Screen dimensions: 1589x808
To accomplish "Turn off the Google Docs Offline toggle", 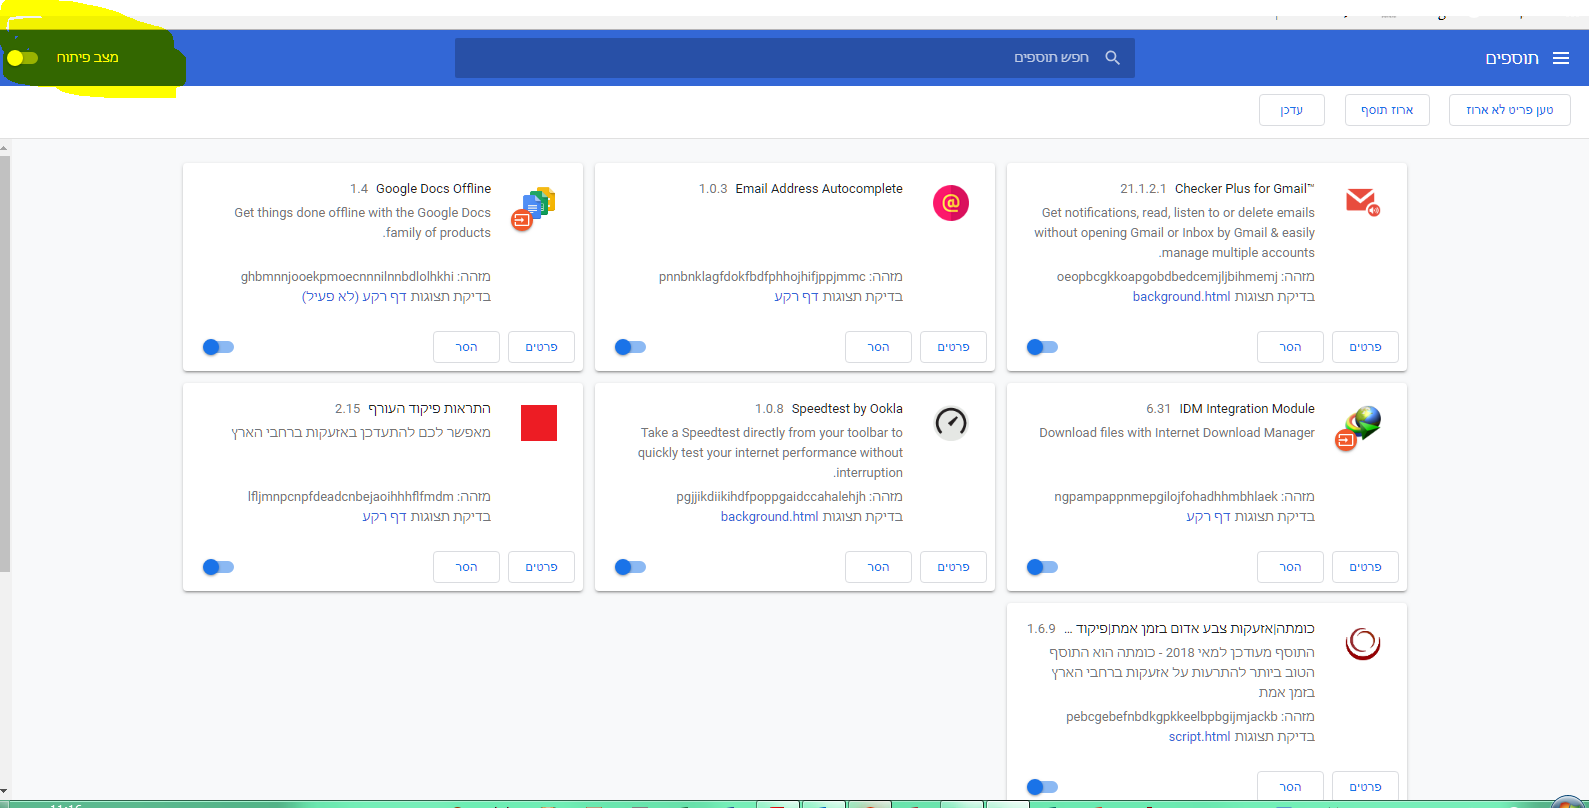I will pos(218,347).
